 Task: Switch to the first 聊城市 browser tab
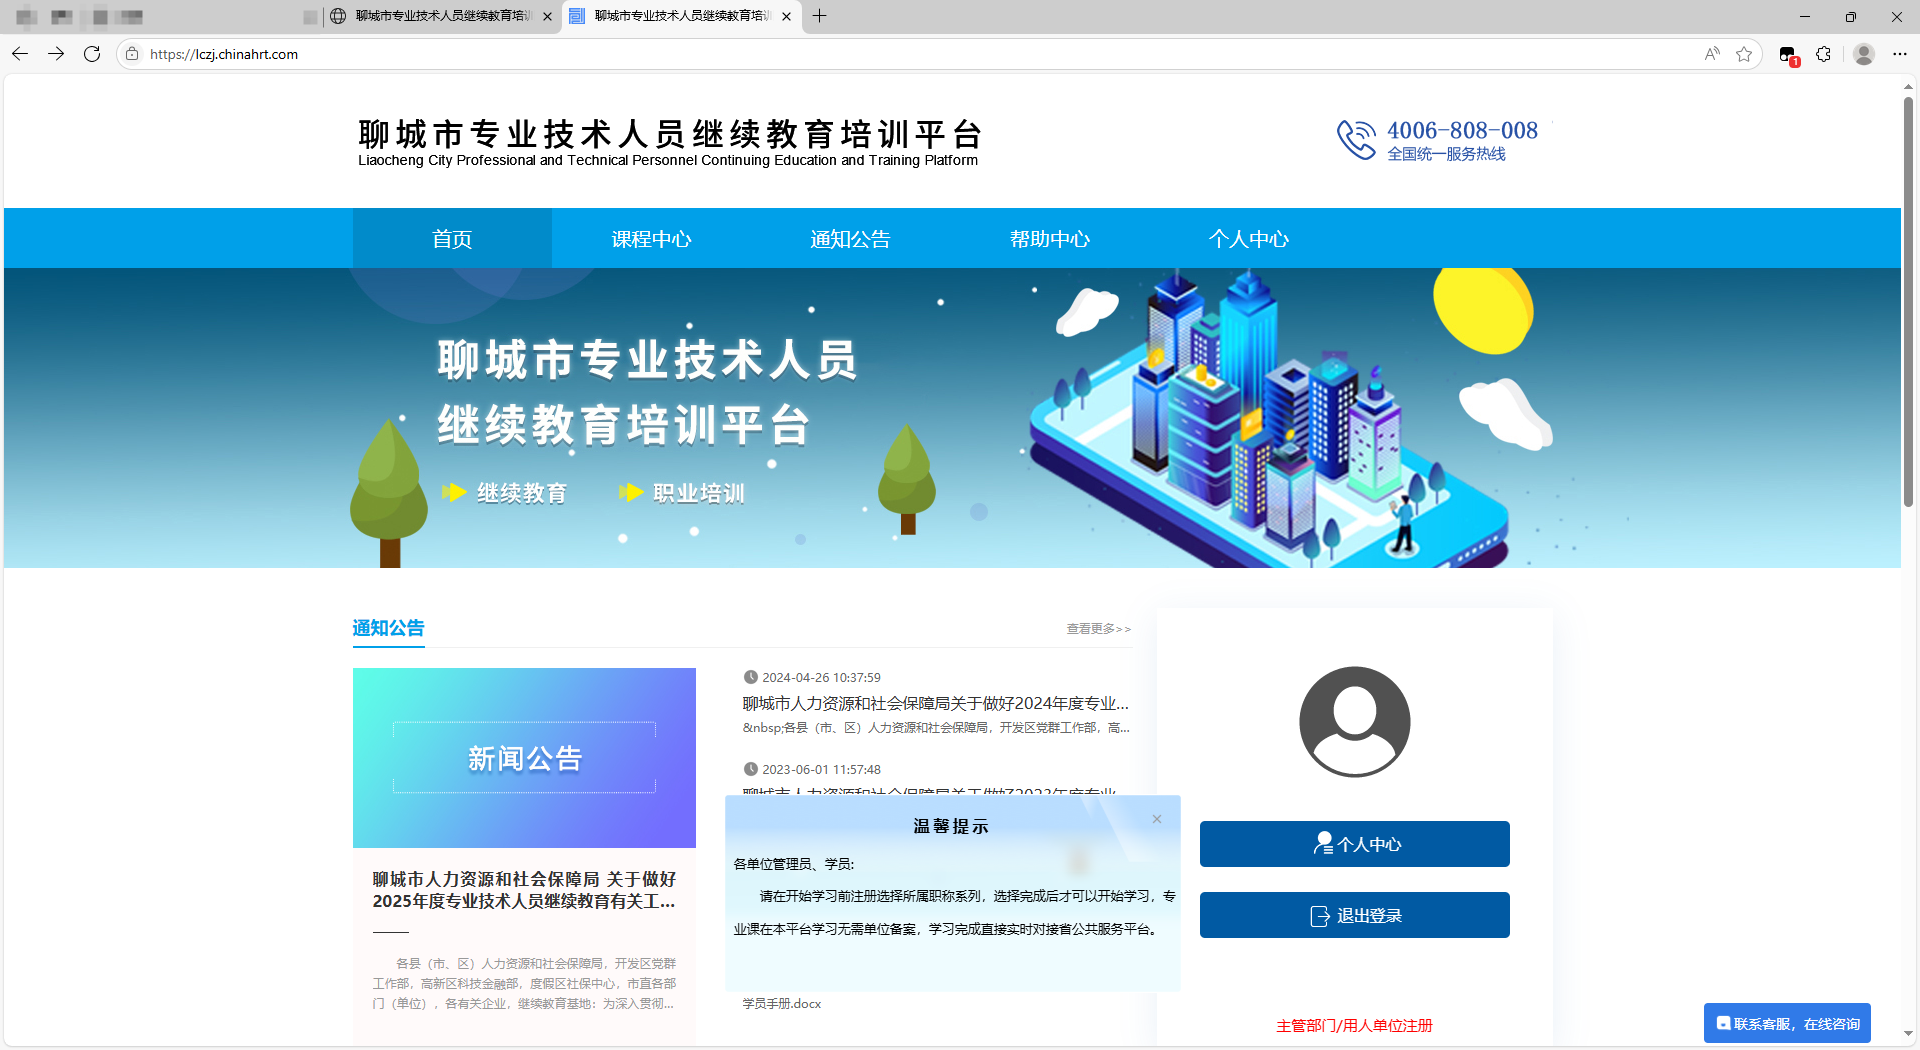[441, 16]
